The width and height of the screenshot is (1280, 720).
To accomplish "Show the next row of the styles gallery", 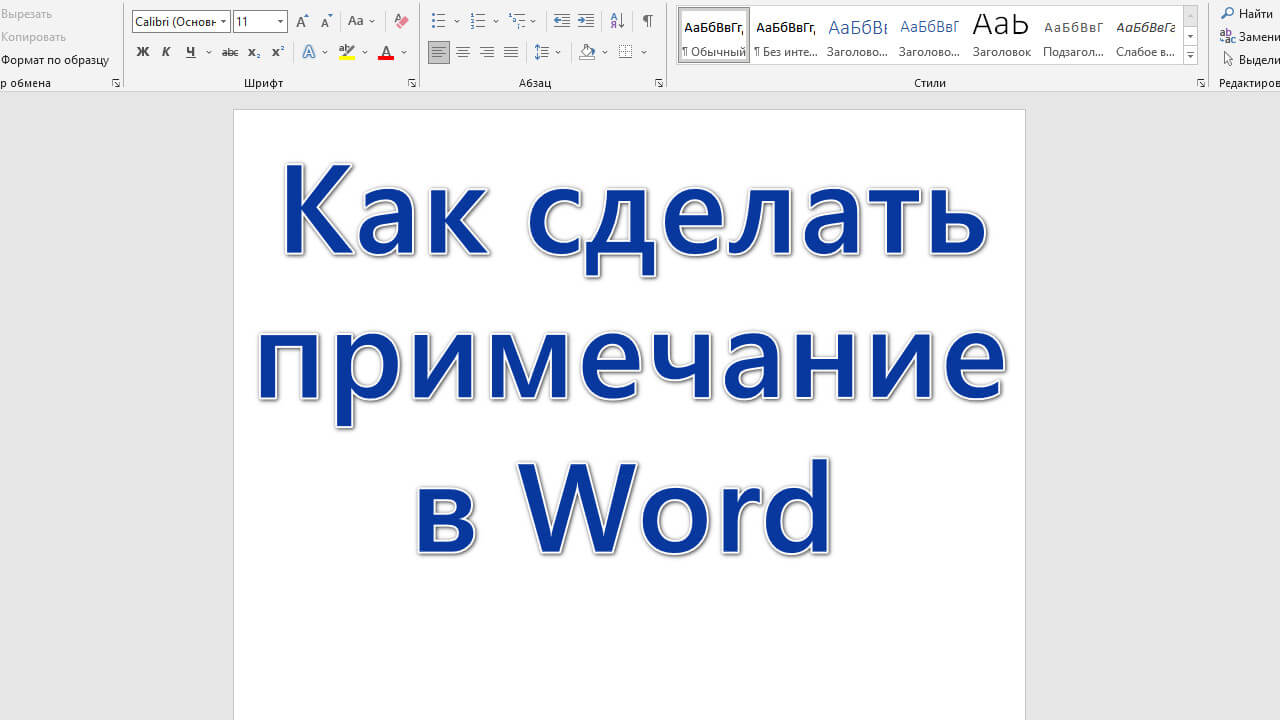I will [x=1190, y=37].
